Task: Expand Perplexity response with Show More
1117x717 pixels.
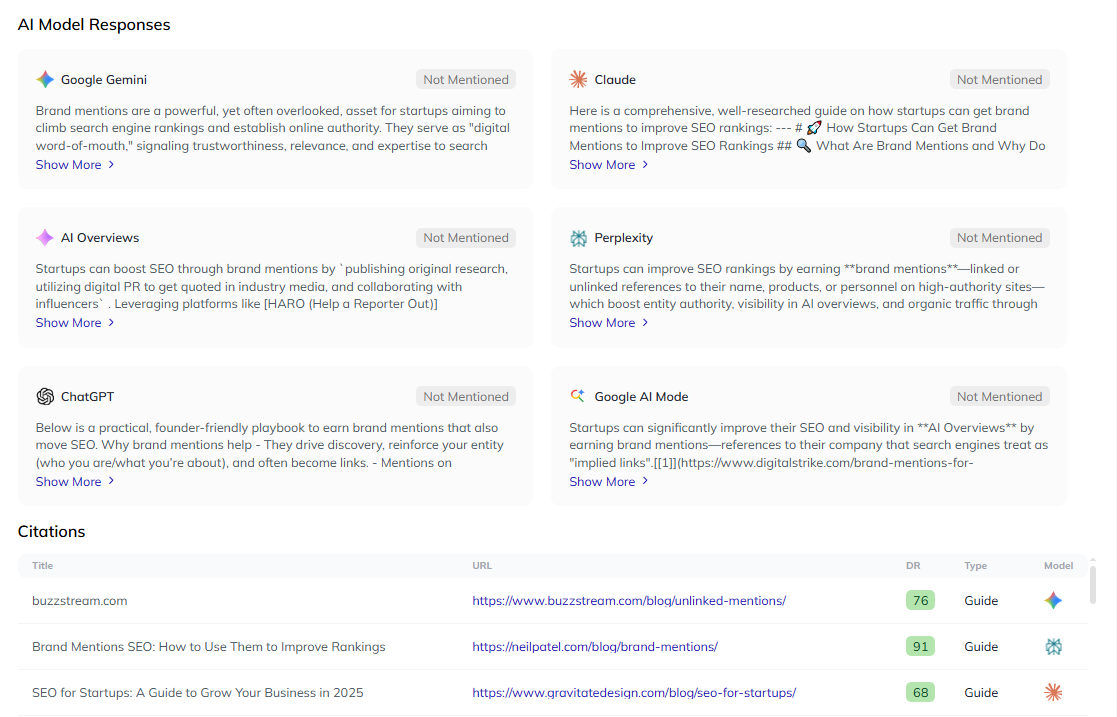Action: [608, 323]
